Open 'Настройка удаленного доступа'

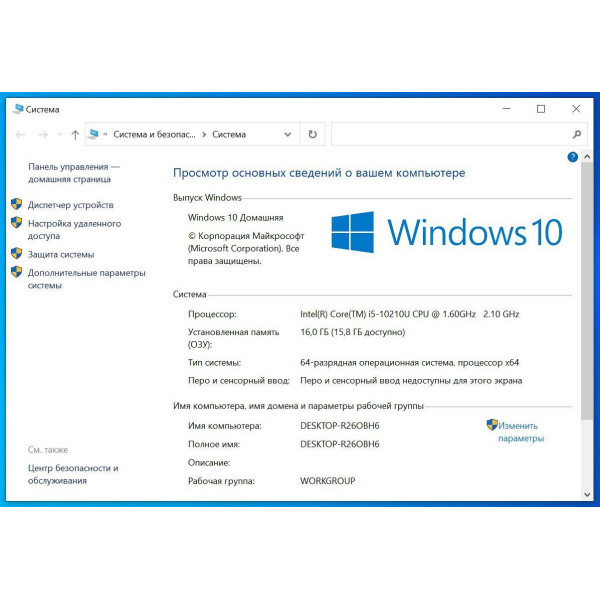75,230
